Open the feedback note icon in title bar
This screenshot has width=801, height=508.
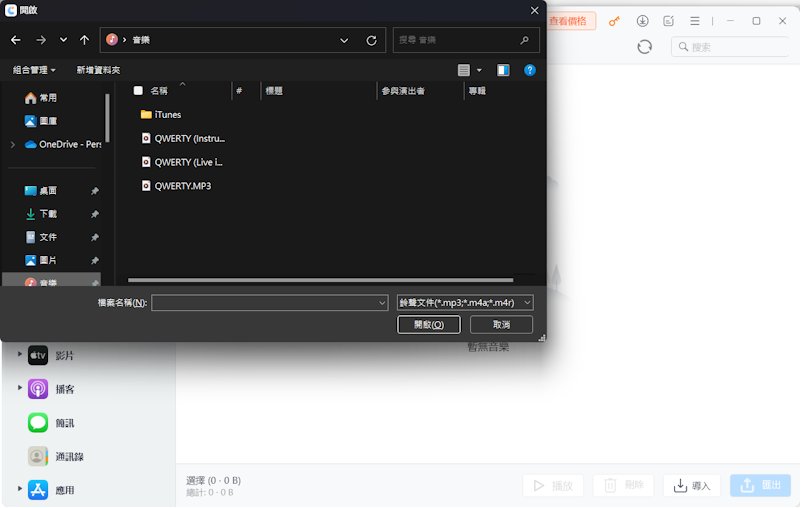click(668, 21)
